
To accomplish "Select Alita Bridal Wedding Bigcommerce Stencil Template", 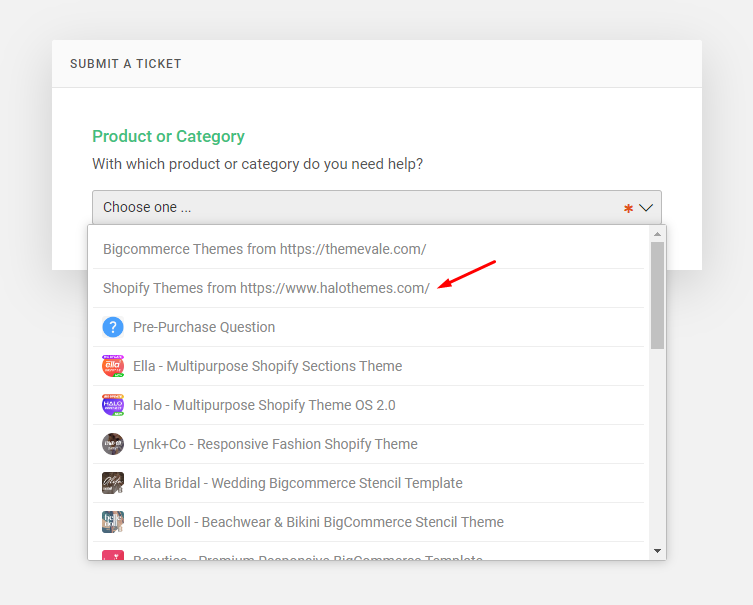I will pos(368,483).
